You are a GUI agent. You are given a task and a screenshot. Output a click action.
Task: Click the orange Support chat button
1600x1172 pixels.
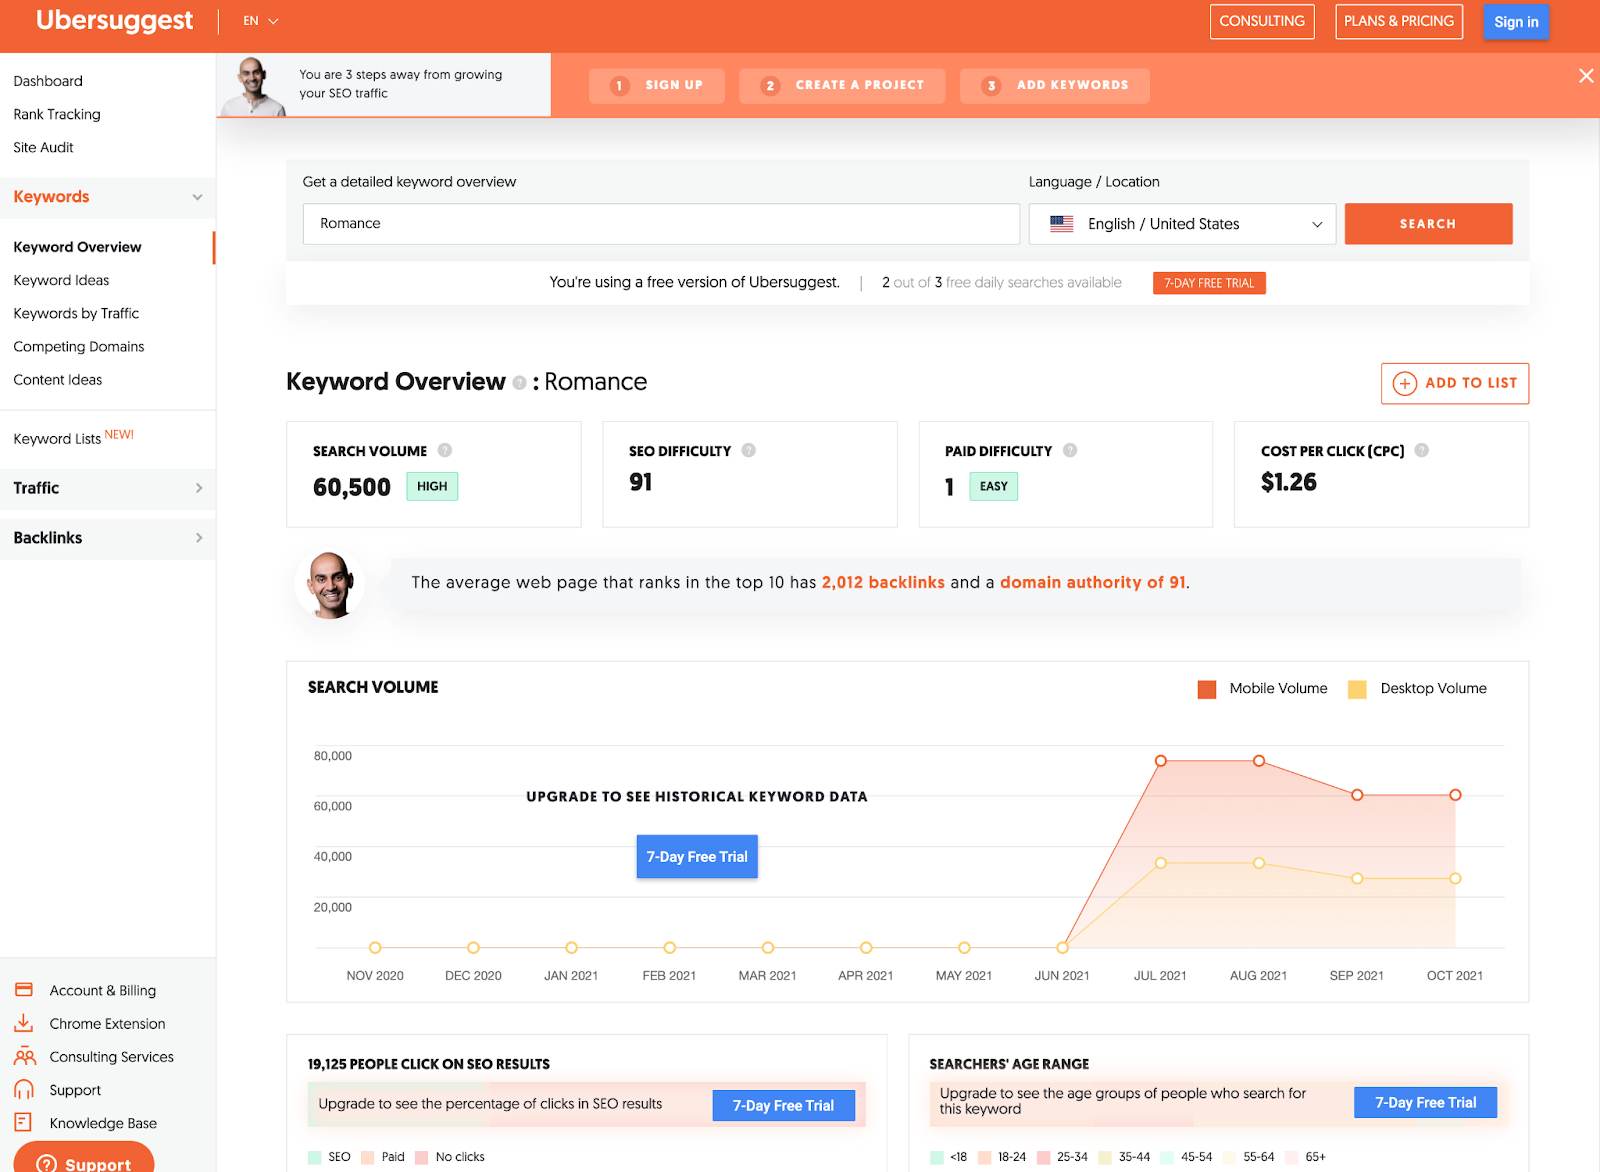84,1158
